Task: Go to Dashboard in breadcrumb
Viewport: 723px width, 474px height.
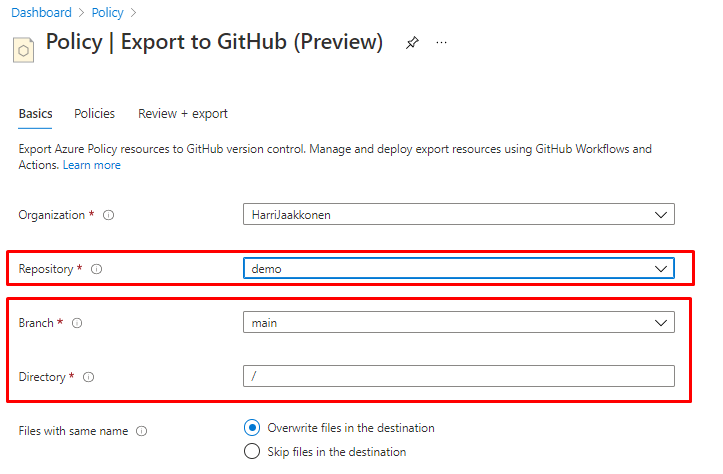Action: (41, 13)
